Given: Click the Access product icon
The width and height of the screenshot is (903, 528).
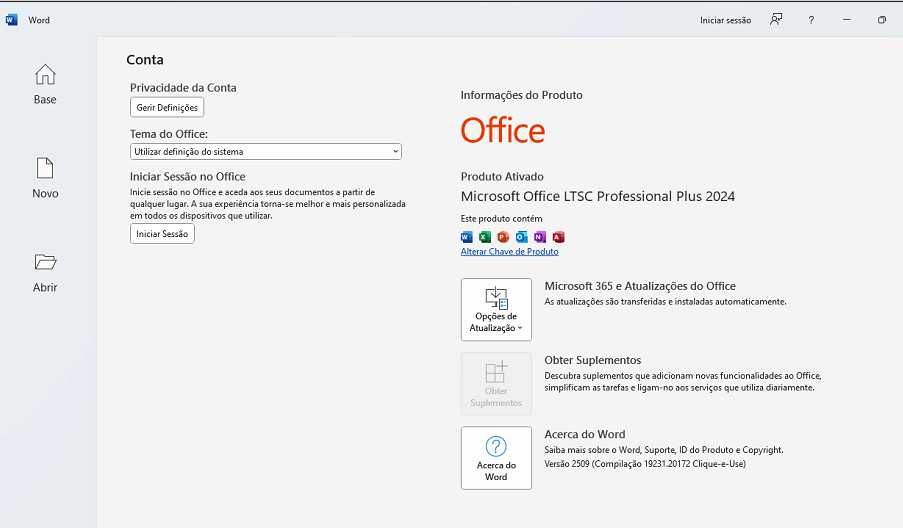Looking at the screenshot, I should click(558, 237).
